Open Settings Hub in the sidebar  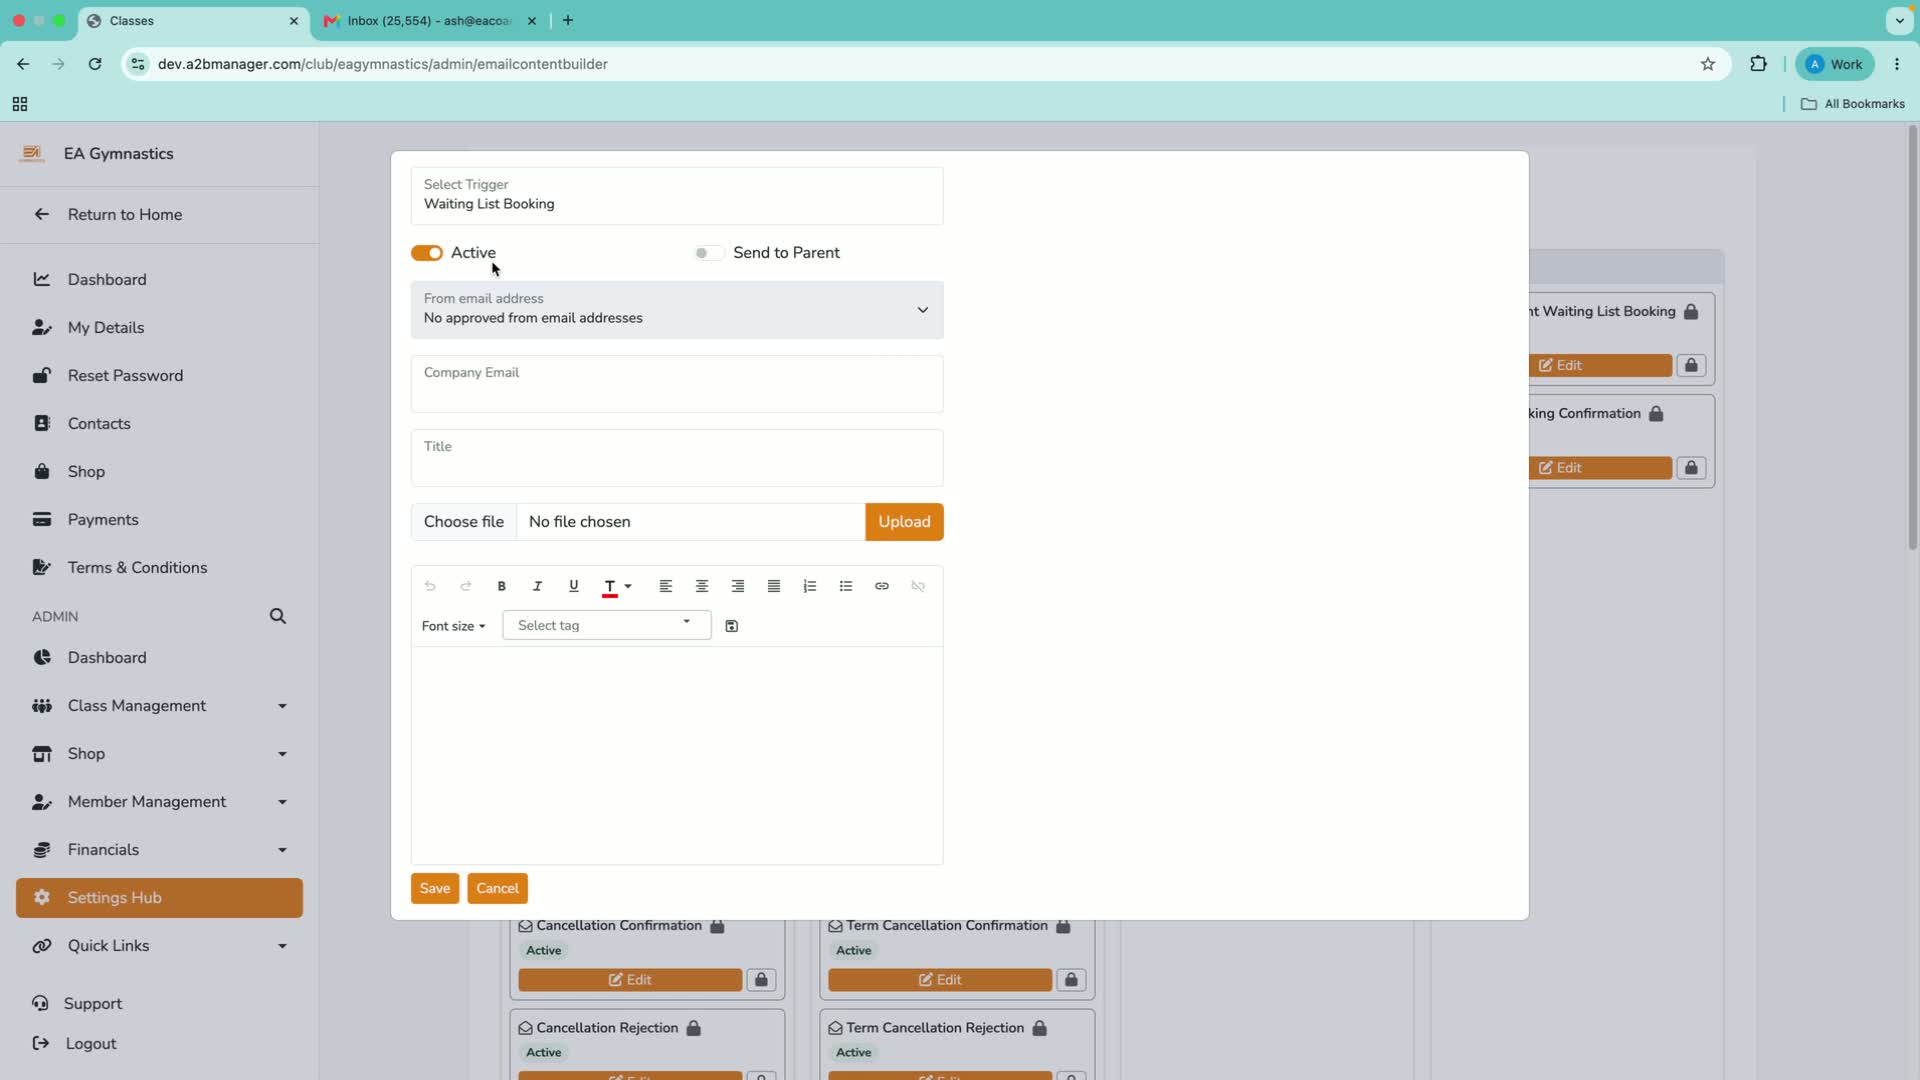point(160,898)
